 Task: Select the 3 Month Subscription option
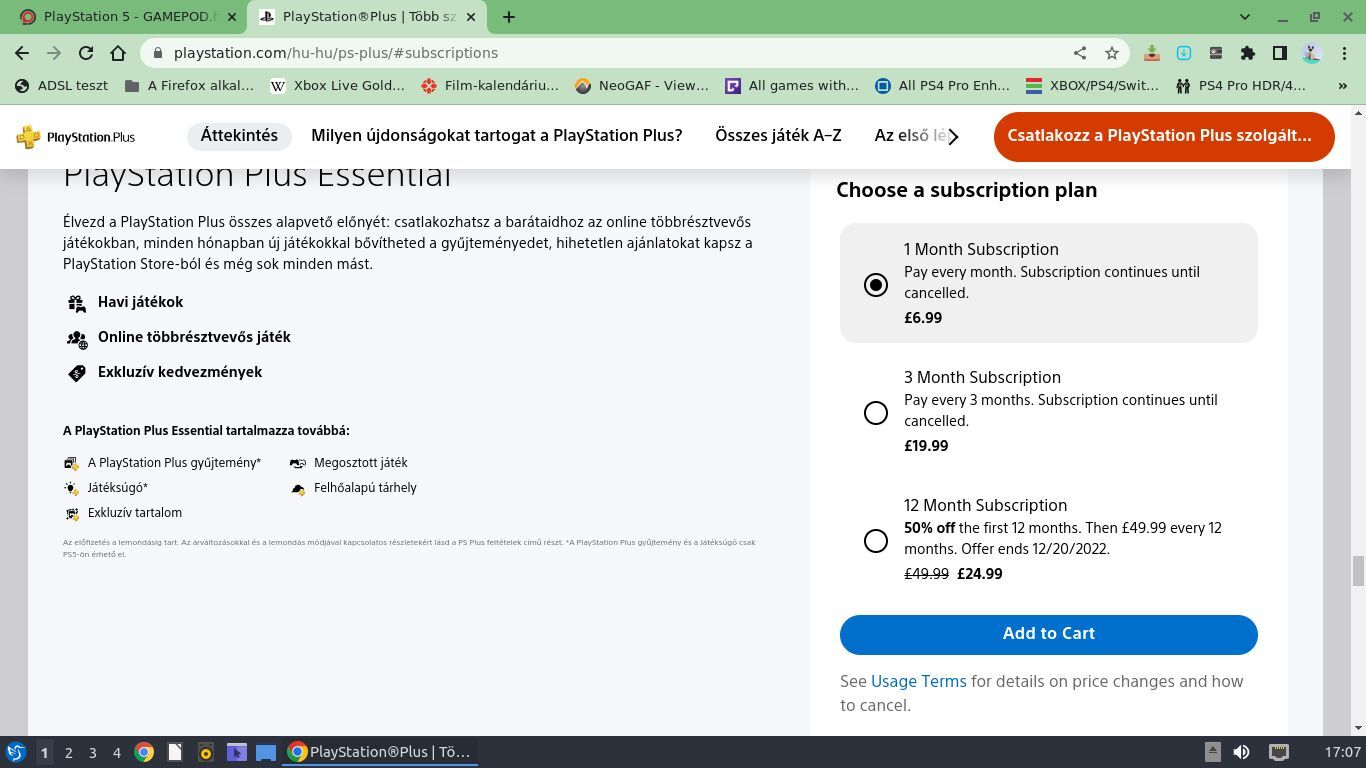click(x=875, y=413)
